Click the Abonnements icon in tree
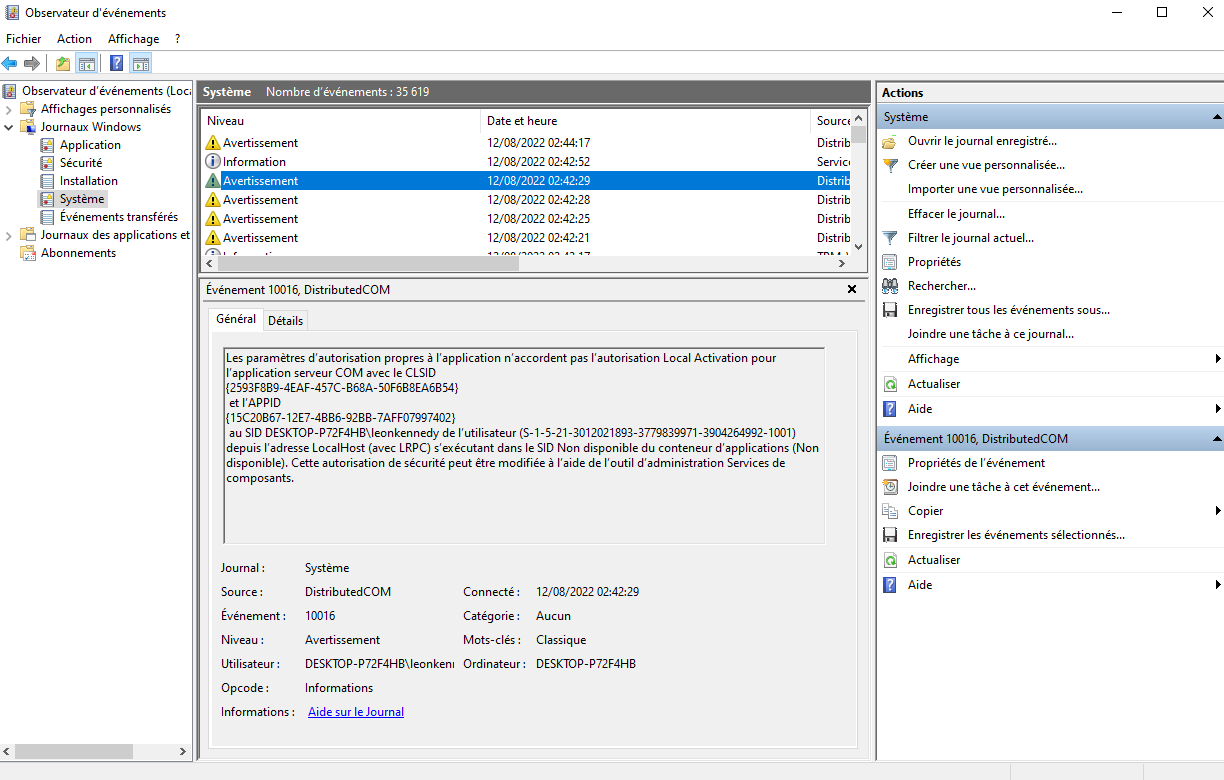 [28, 253]
